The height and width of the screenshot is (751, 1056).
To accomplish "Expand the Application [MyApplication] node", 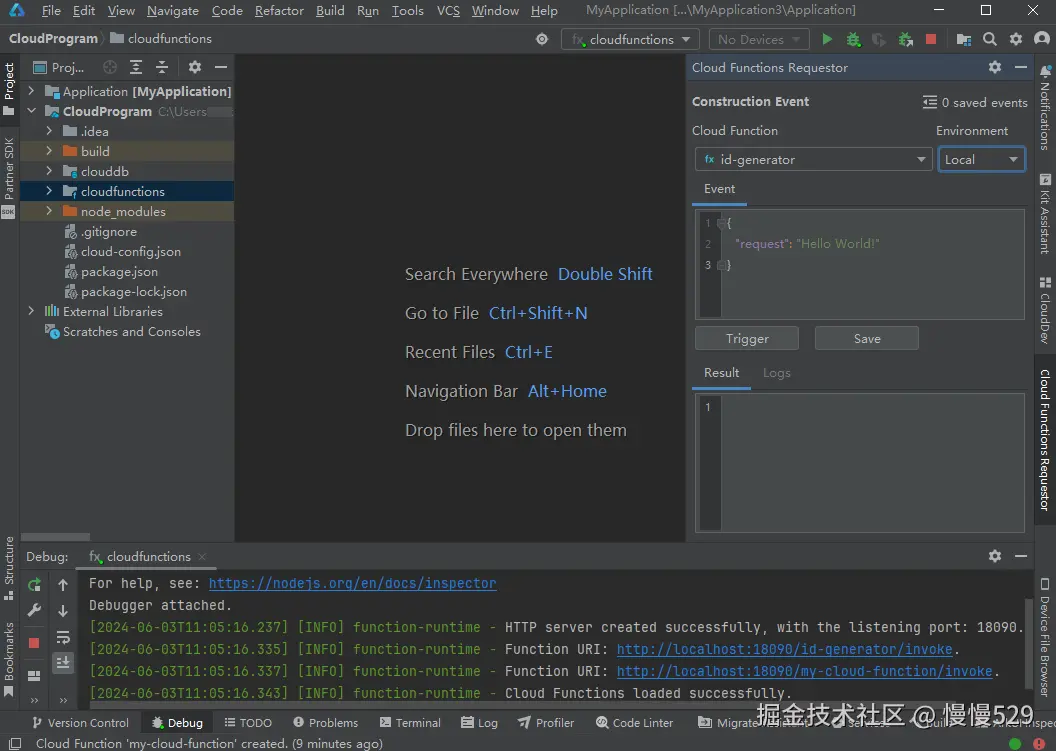I will pos(31,90).
